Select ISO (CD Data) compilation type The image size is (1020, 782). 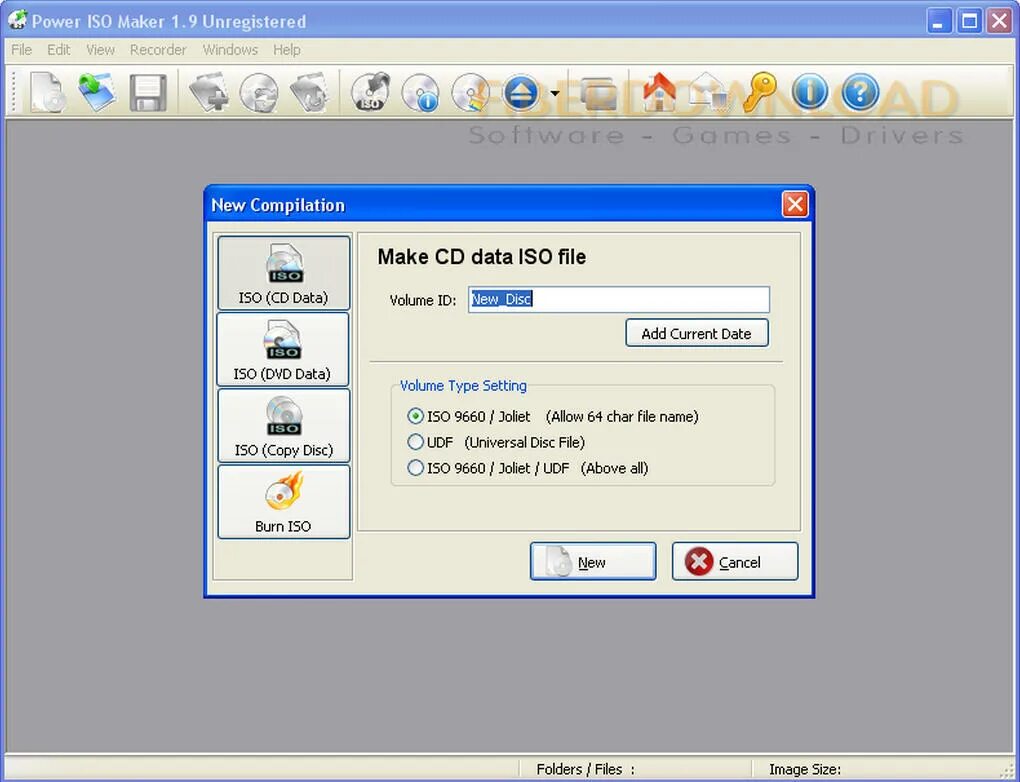pos(284,273)
